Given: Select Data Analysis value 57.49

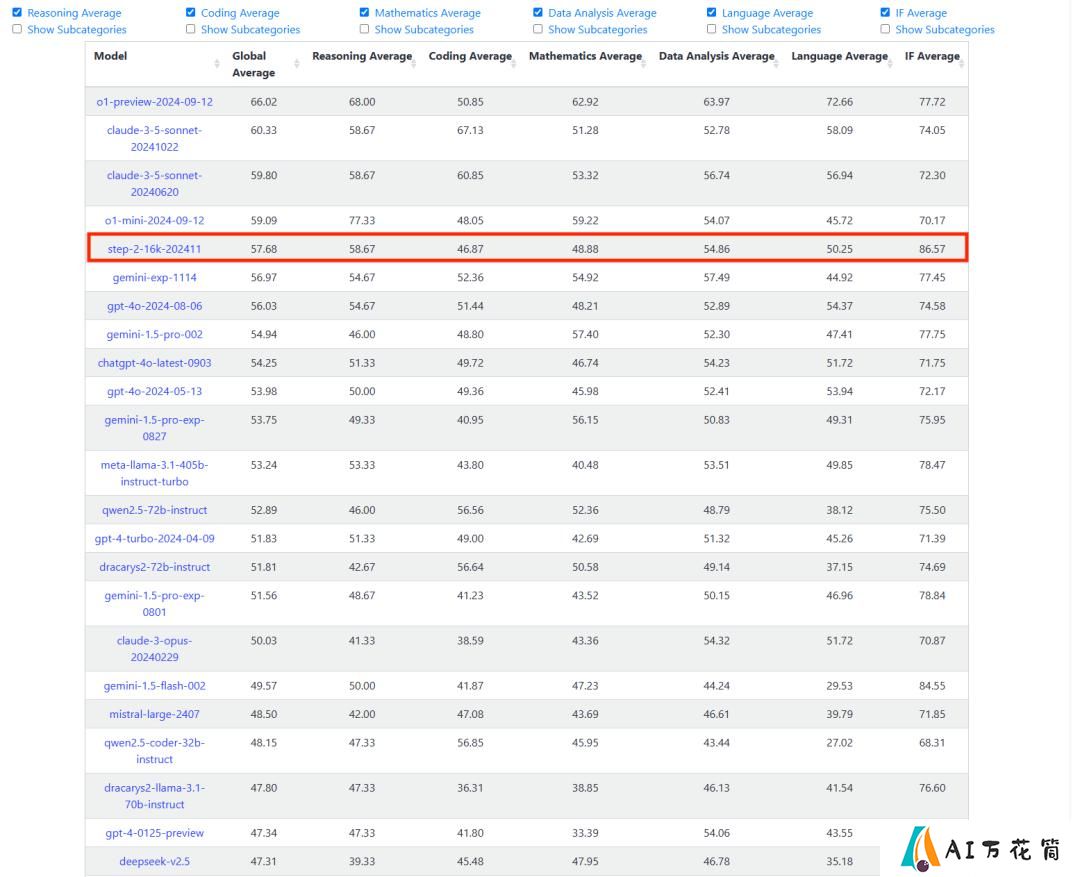Looking at the screenshot, I should click(x=716, y=278).
